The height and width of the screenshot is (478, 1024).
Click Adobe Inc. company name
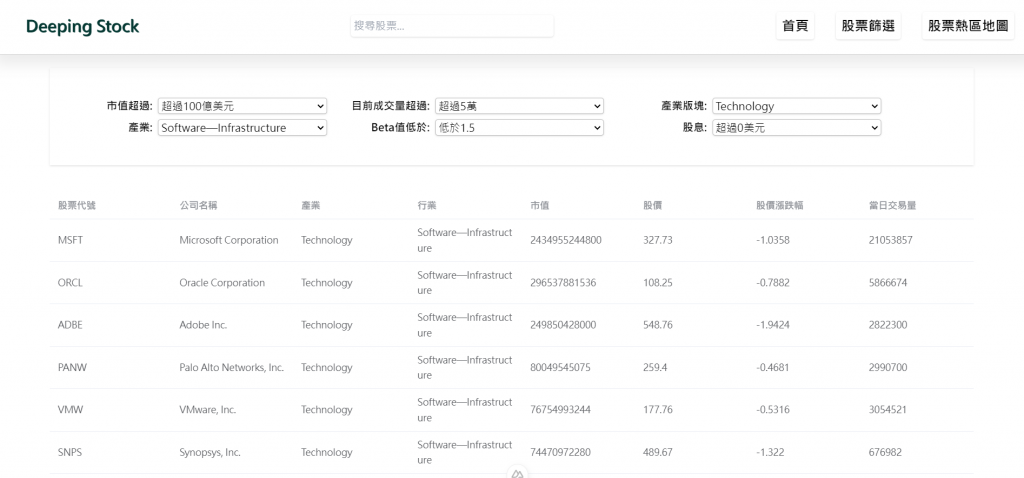[x=203, y=325]
